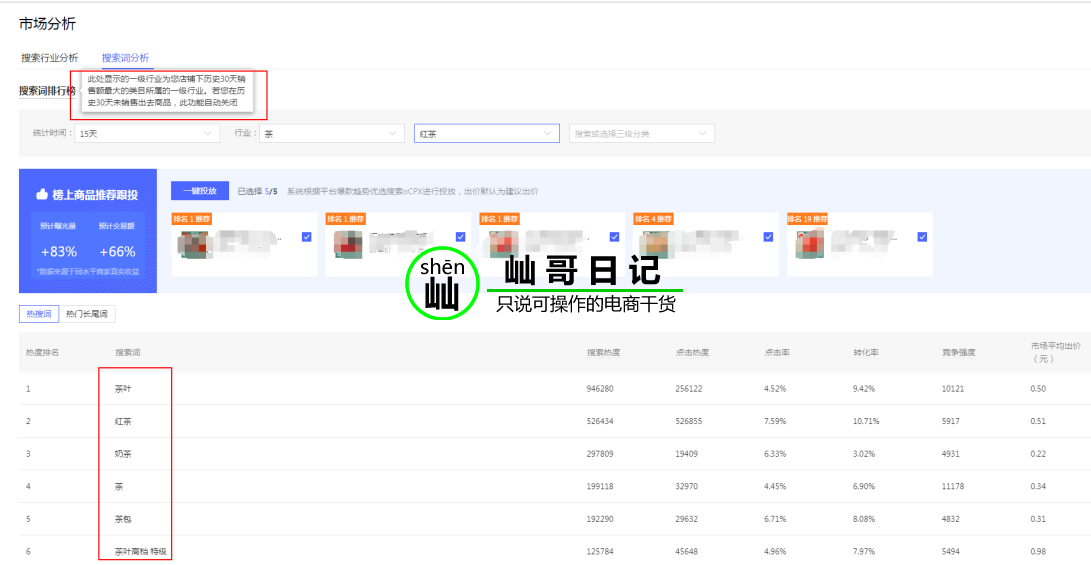1091x565 pixels.
Task: Click the 点击率 column header
Action: [777, 352]
